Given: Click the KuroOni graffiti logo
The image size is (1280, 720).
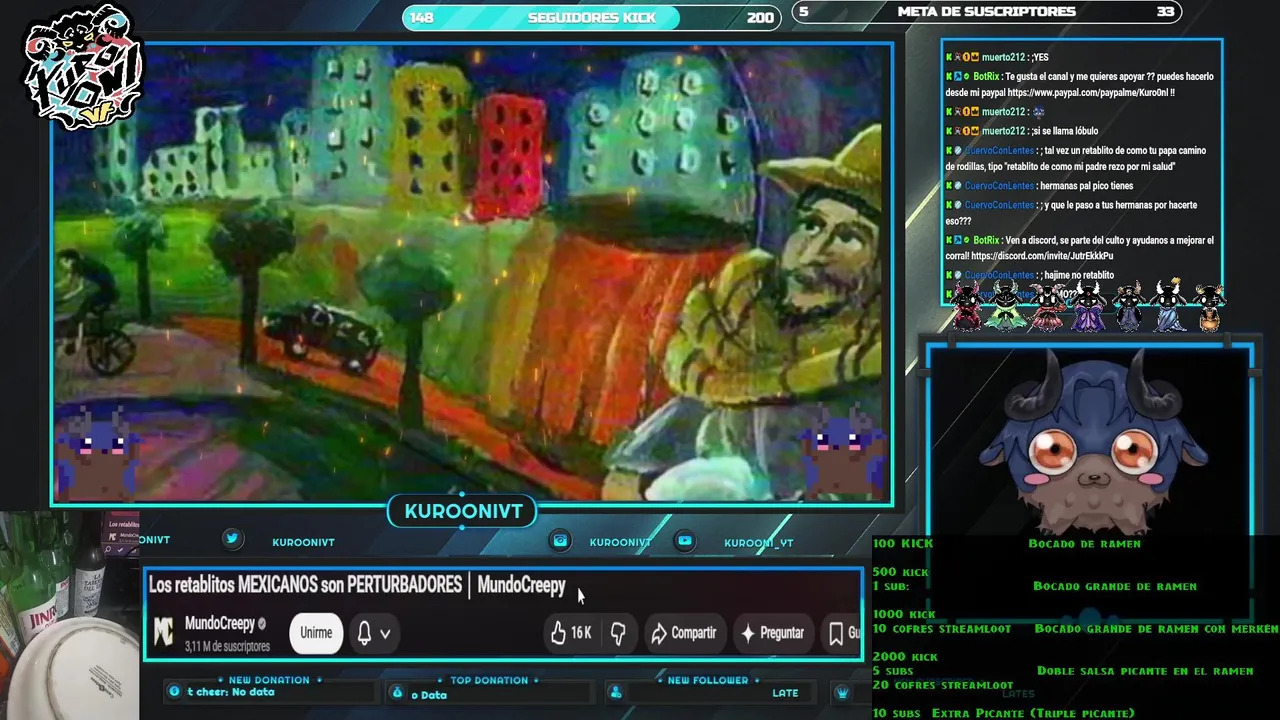Looking at the screenshot, I should point(83,68).
